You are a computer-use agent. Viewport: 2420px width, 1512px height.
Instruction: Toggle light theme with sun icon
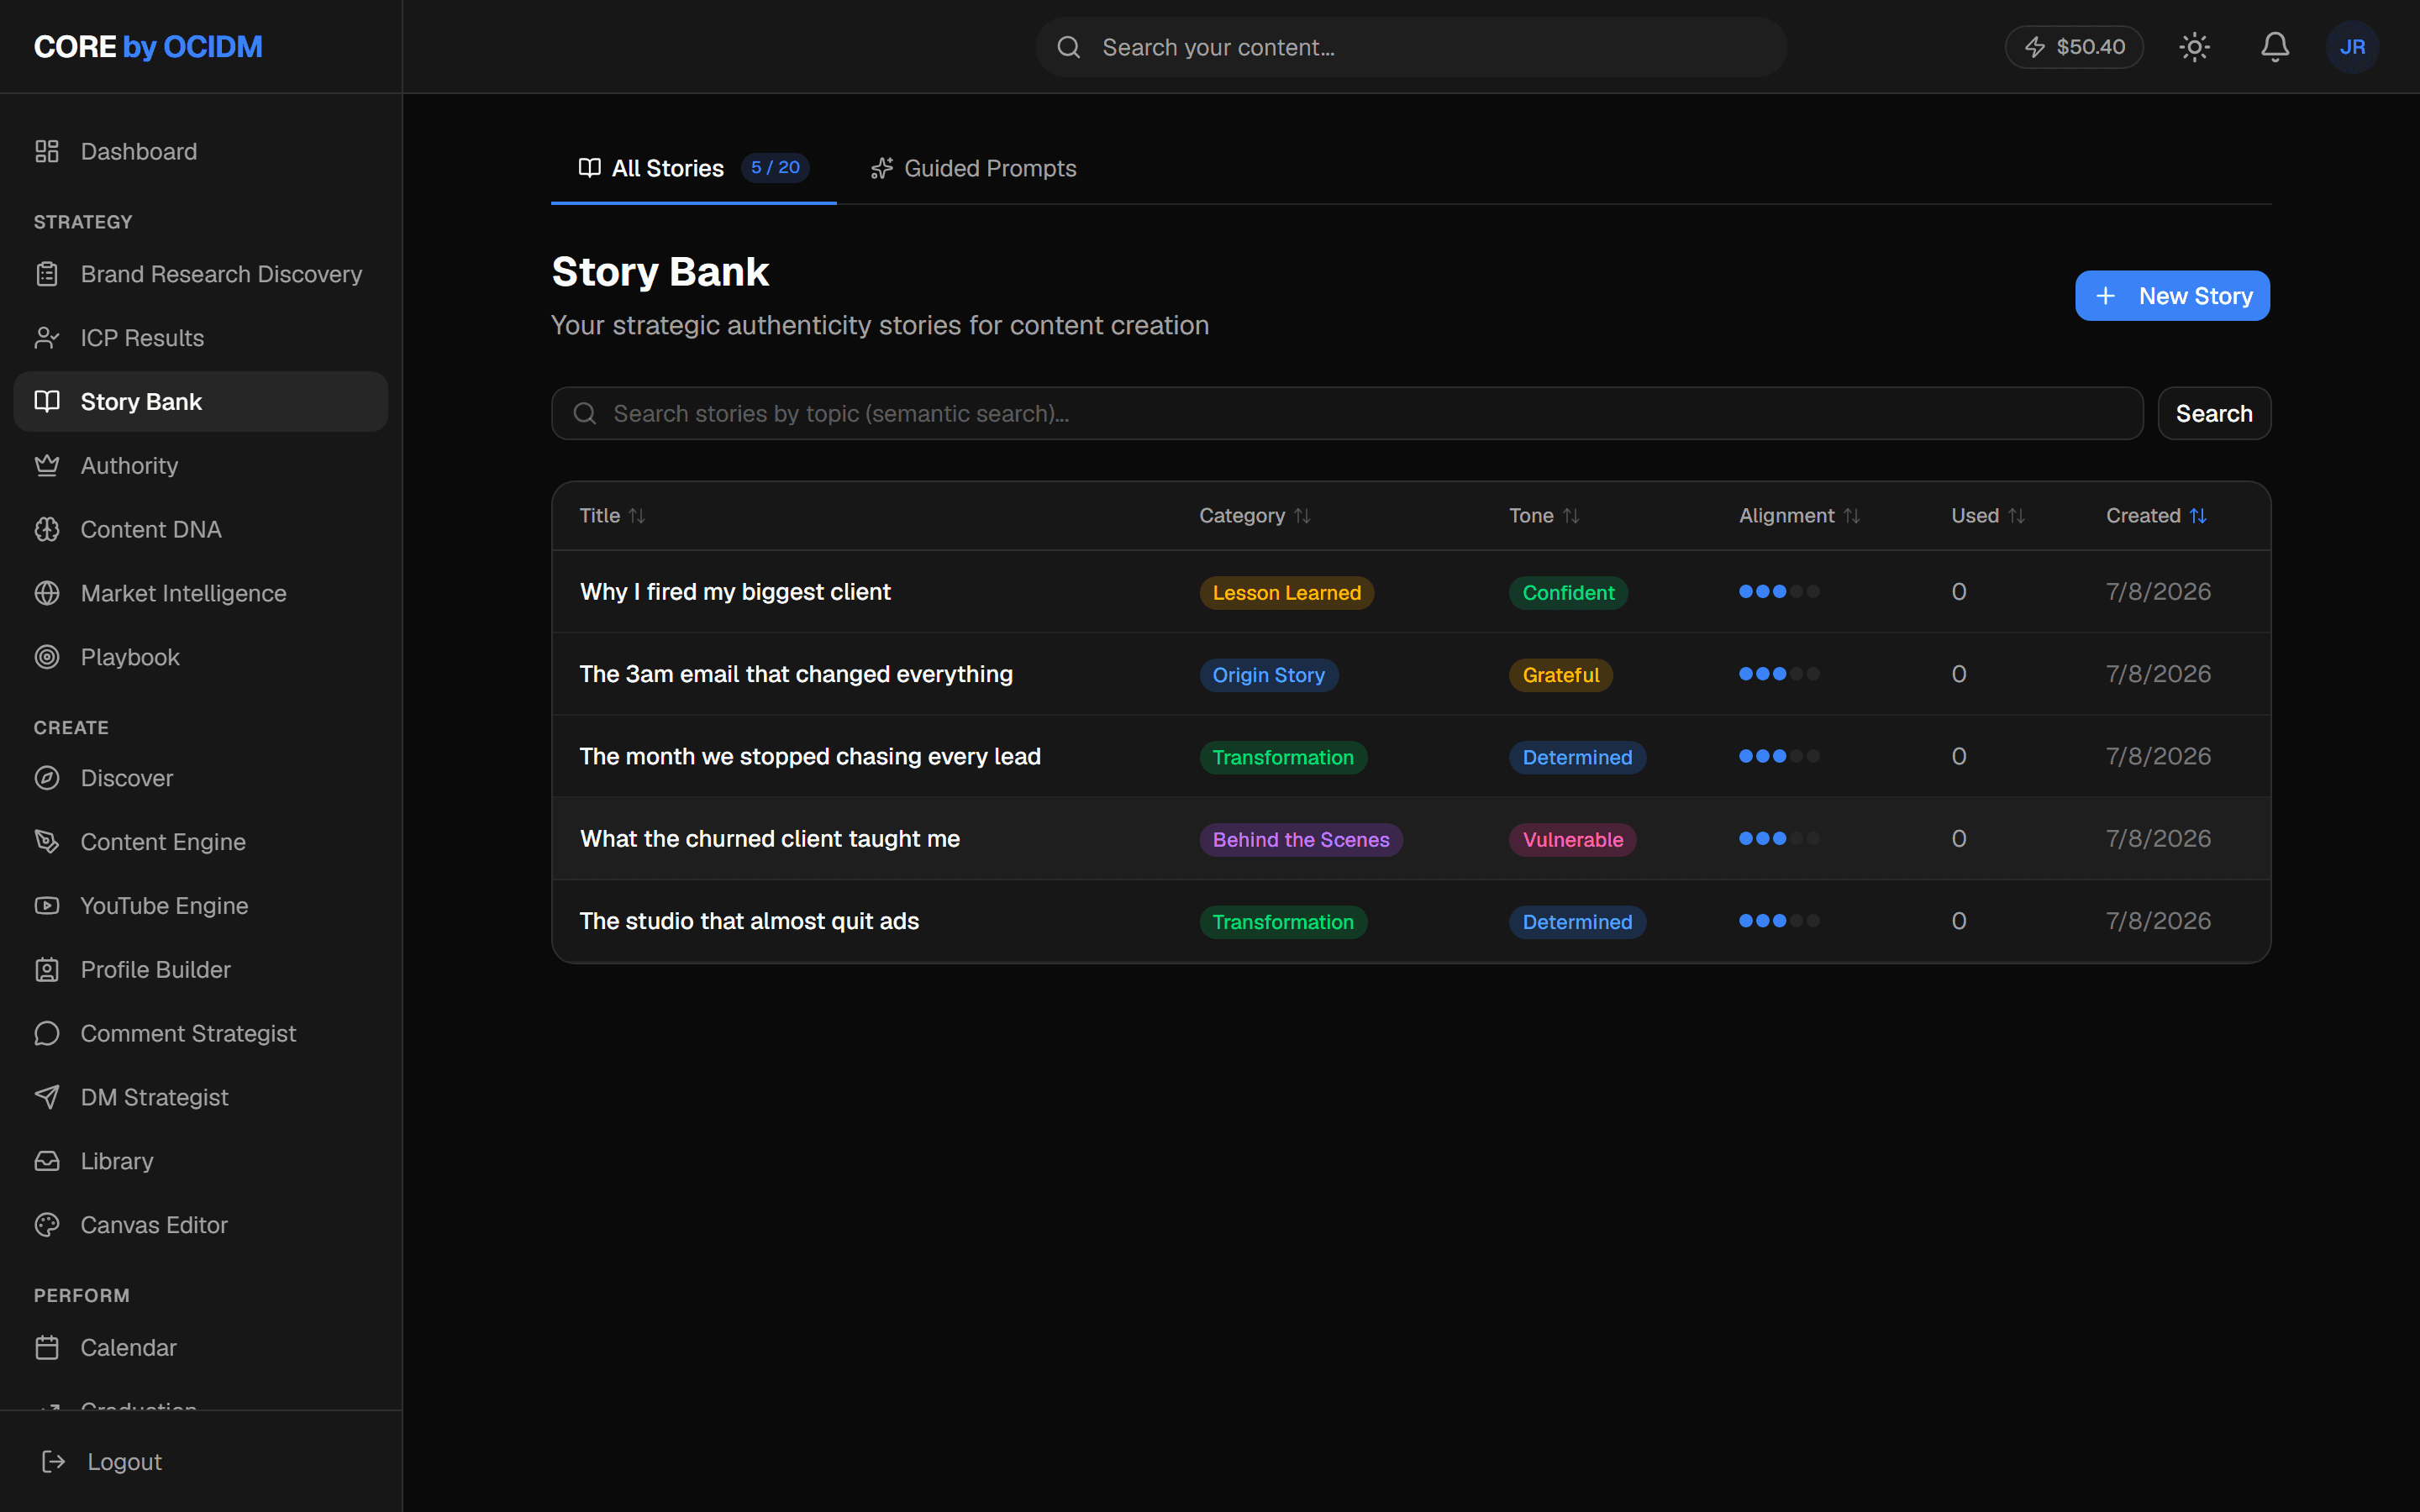point(2194,47)
